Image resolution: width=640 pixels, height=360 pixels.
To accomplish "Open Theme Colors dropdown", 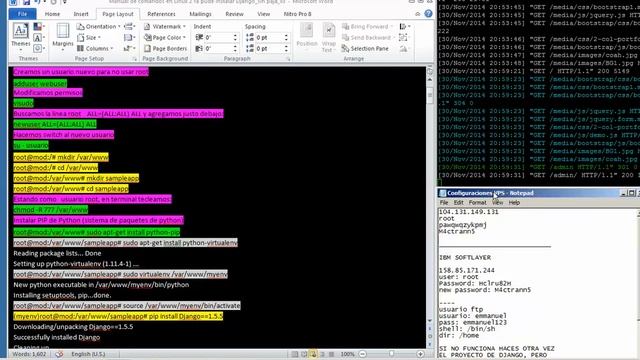I will [x=38, y=27].
